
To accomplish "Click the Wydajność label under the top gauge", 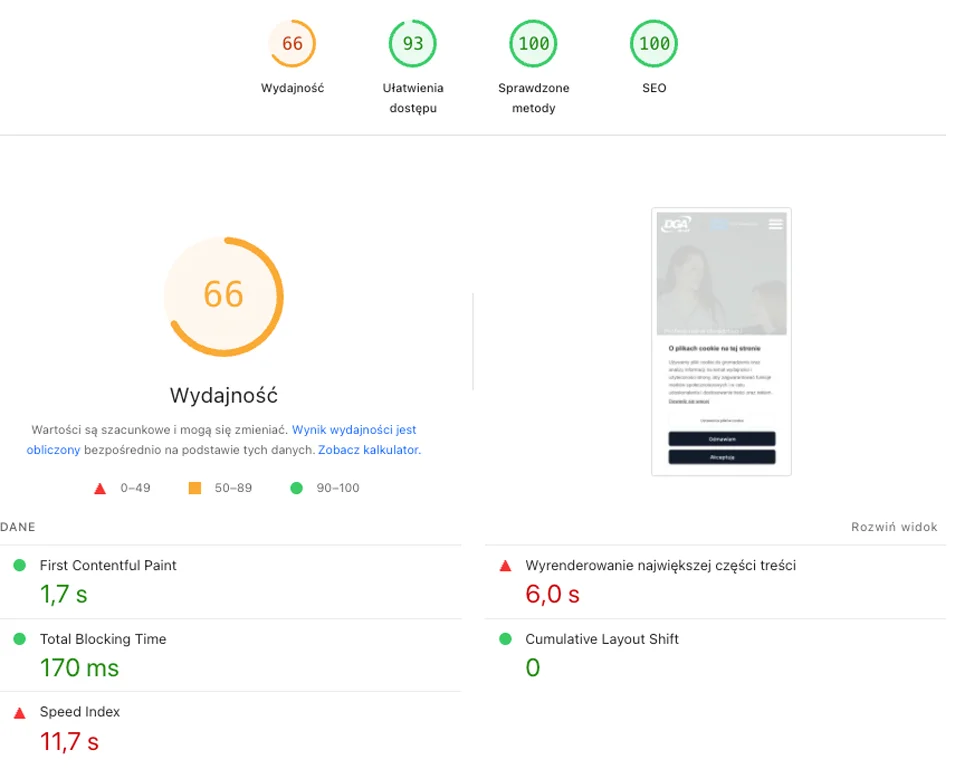I will point(292,88).
